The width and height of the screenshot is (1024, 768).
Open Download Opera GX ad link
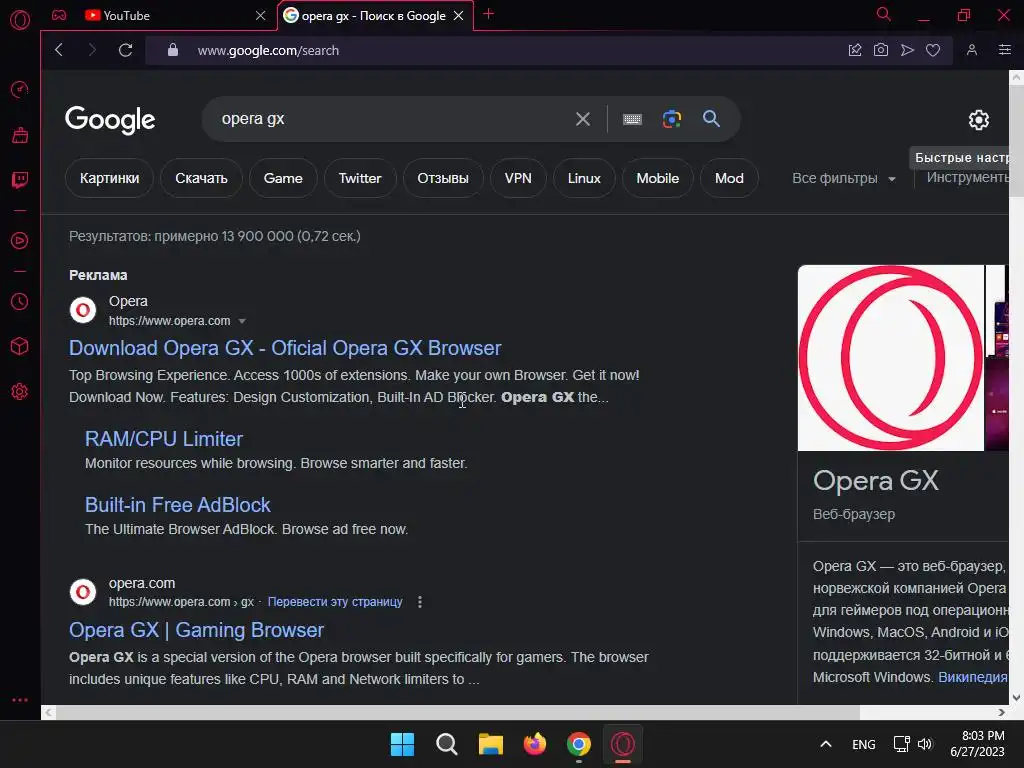(x=285, y=348)
